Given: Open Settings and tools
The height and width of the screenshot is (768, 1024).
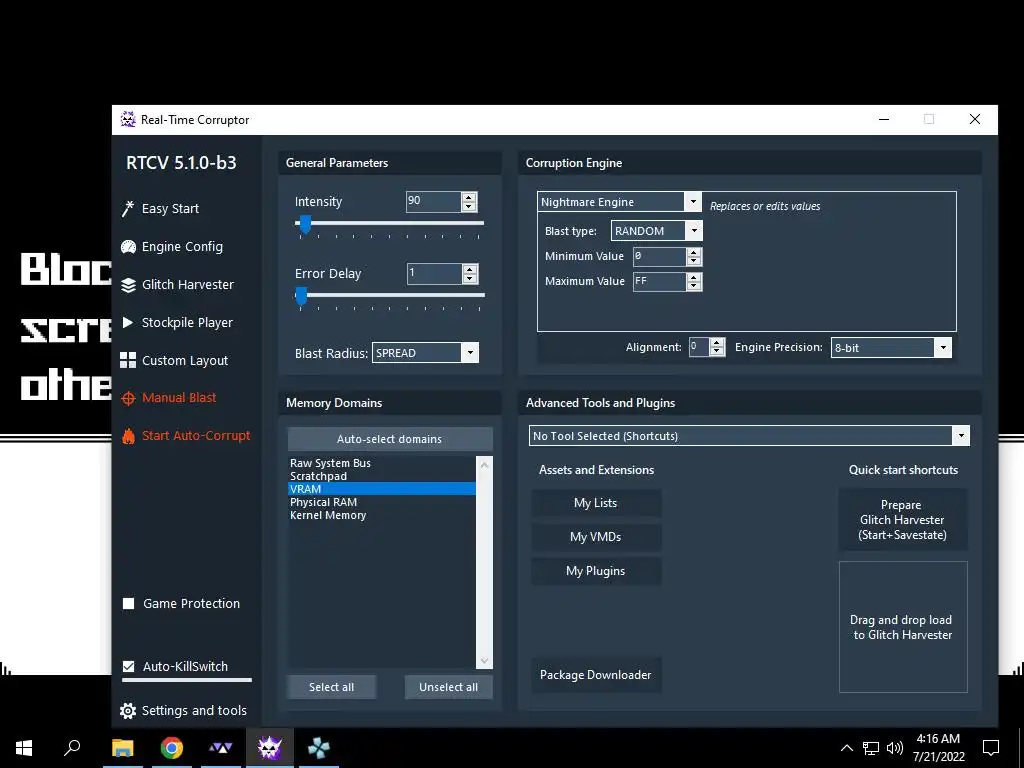Looking at the screenshot, I should click(194, 711).
